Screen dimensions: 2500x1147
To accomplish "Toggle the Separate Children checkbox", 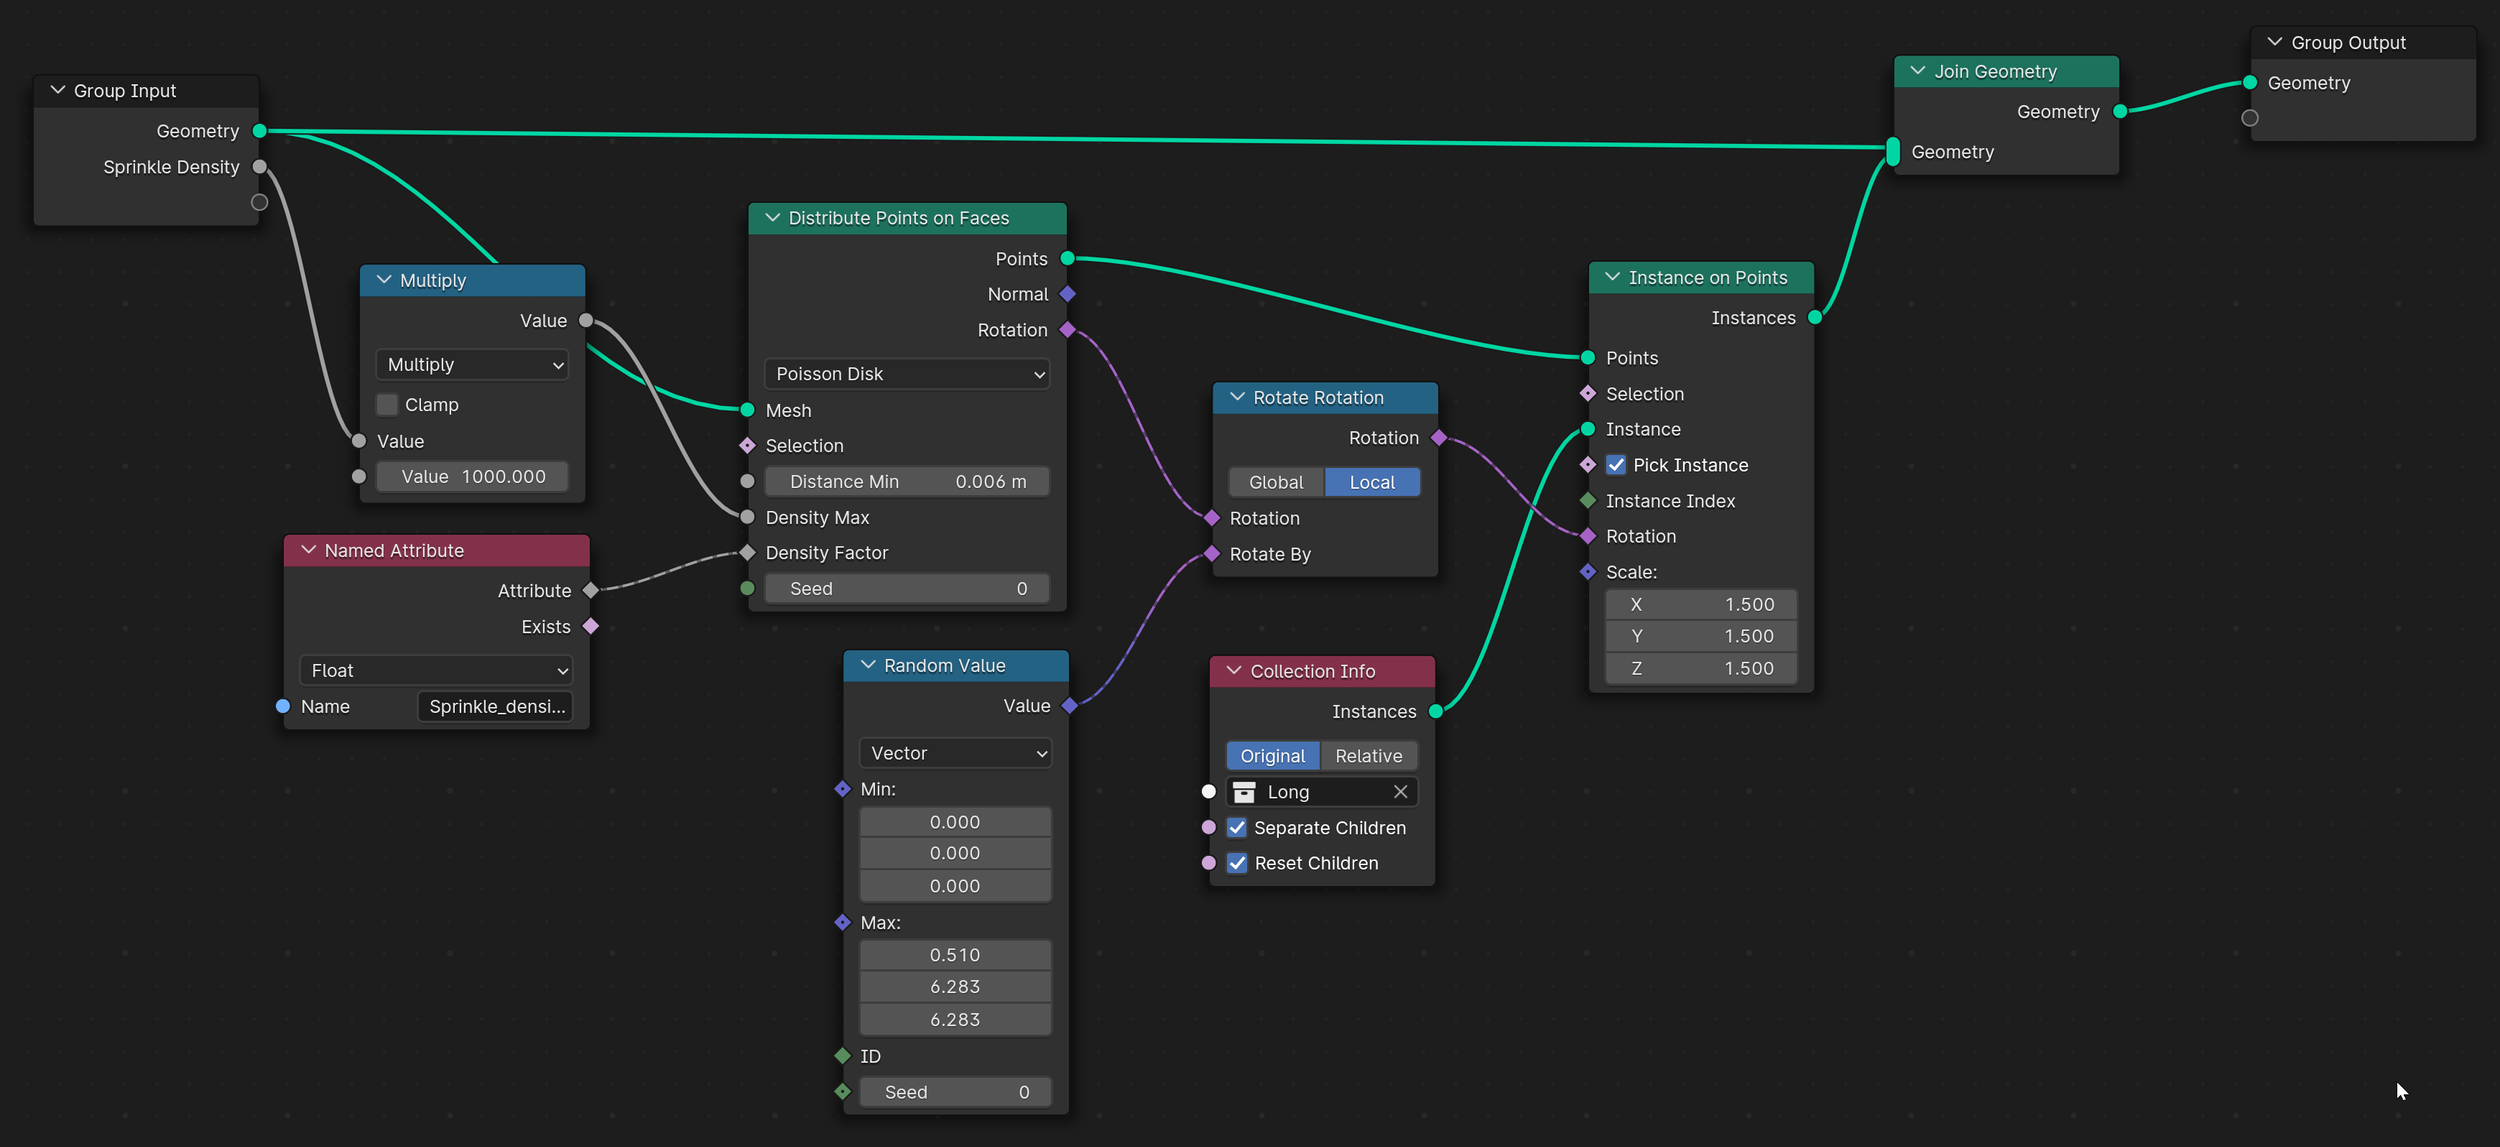I will [1237, 828].
